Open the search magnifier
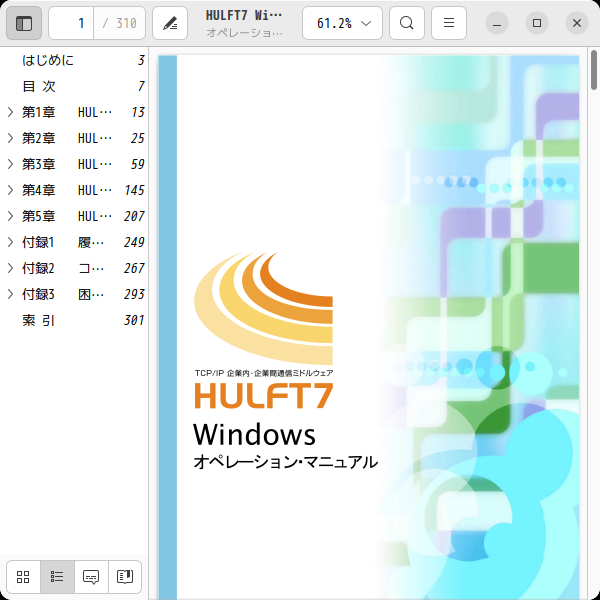 407,23
